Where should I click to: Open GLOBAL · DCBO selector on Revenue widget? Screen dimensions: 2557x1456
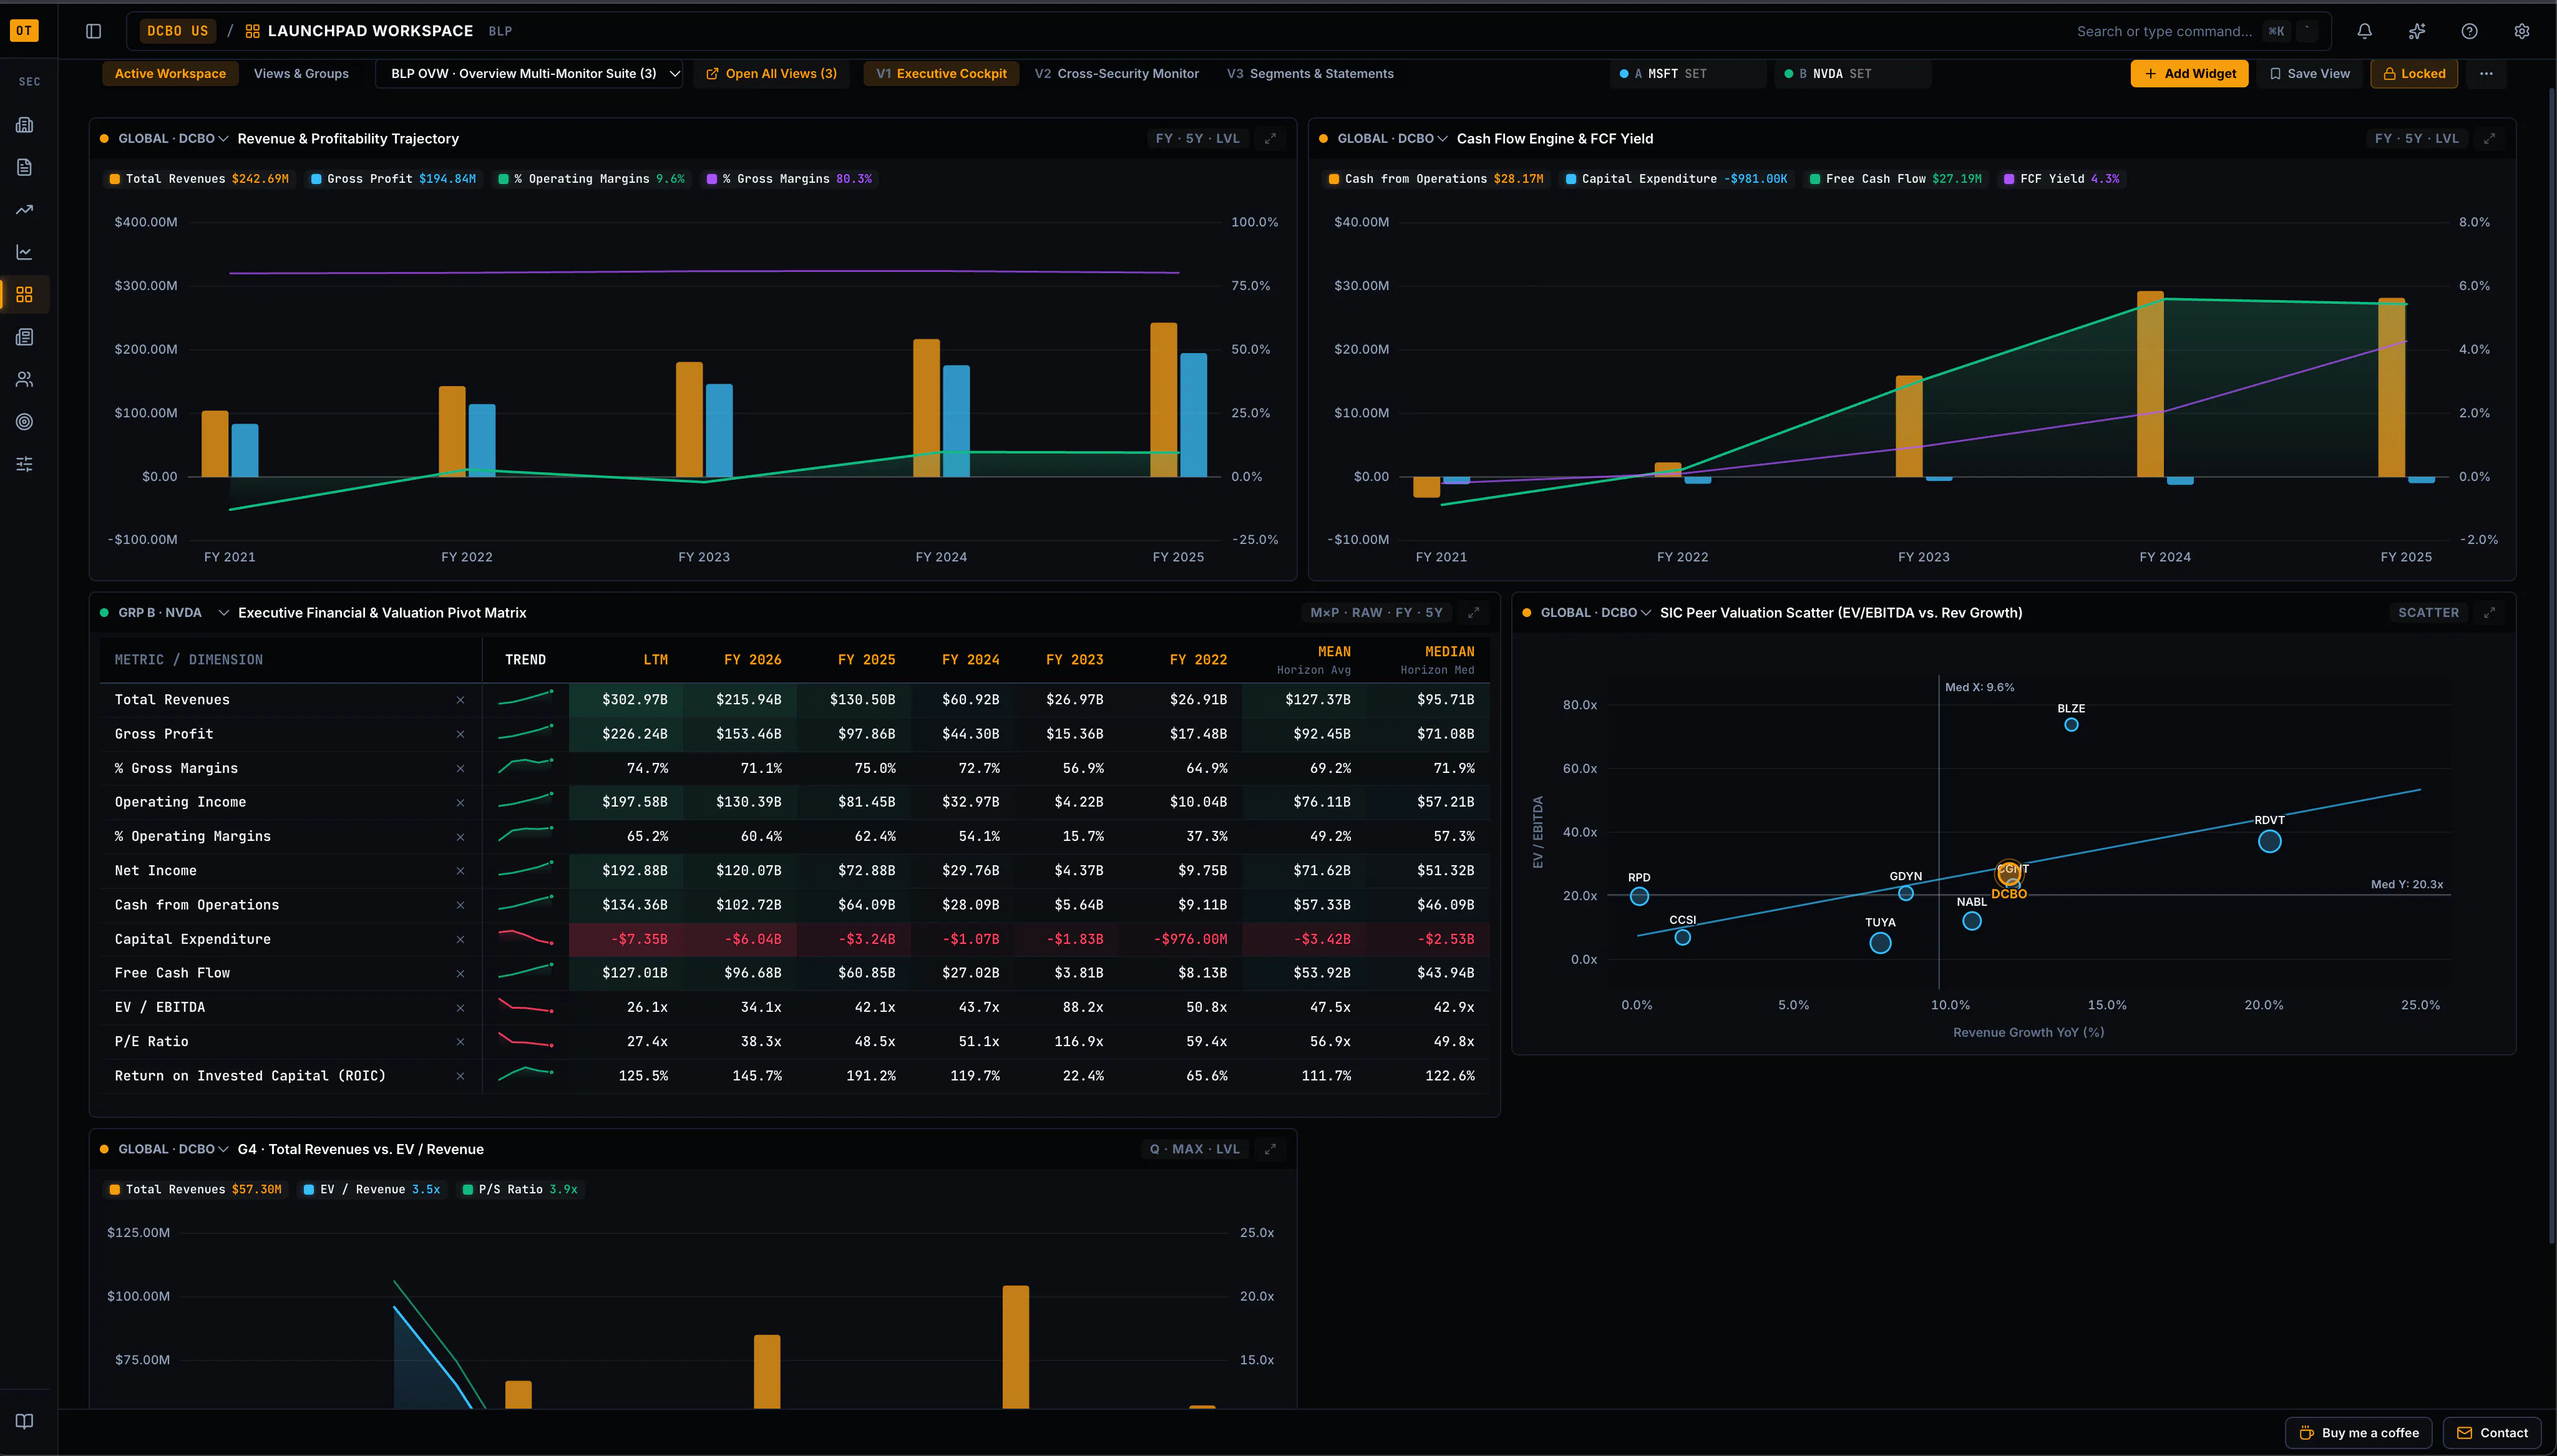(172, 139)
